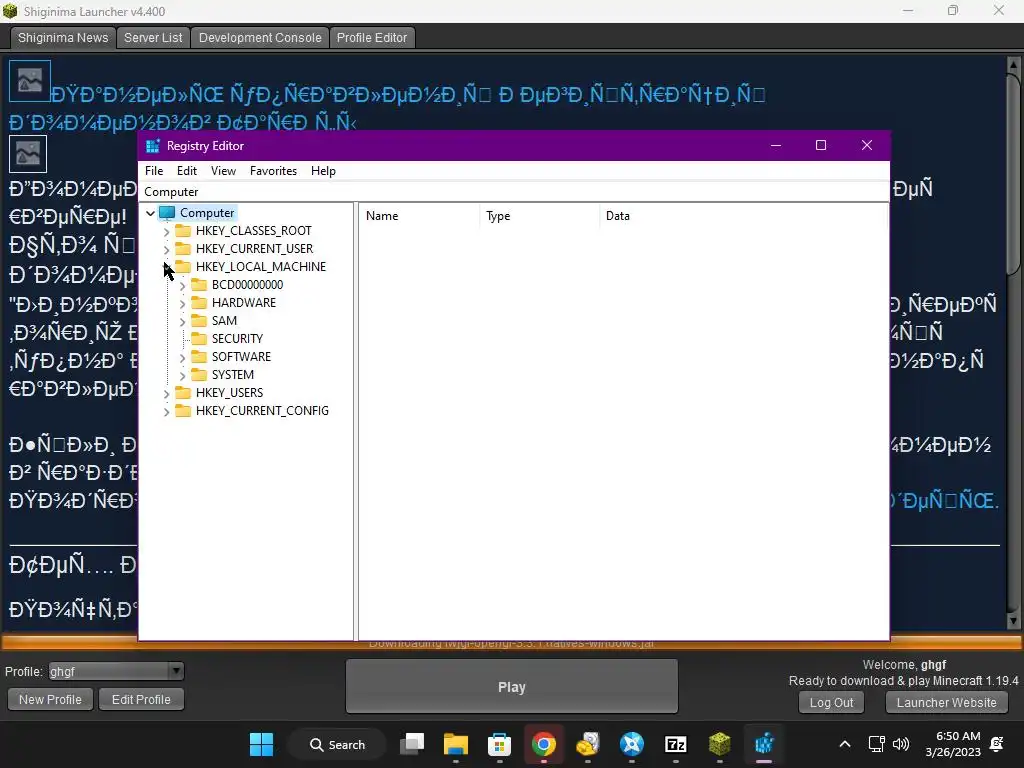1024x768 pixels.
Task: Open volume control tray icon
Action: point(901,744)
